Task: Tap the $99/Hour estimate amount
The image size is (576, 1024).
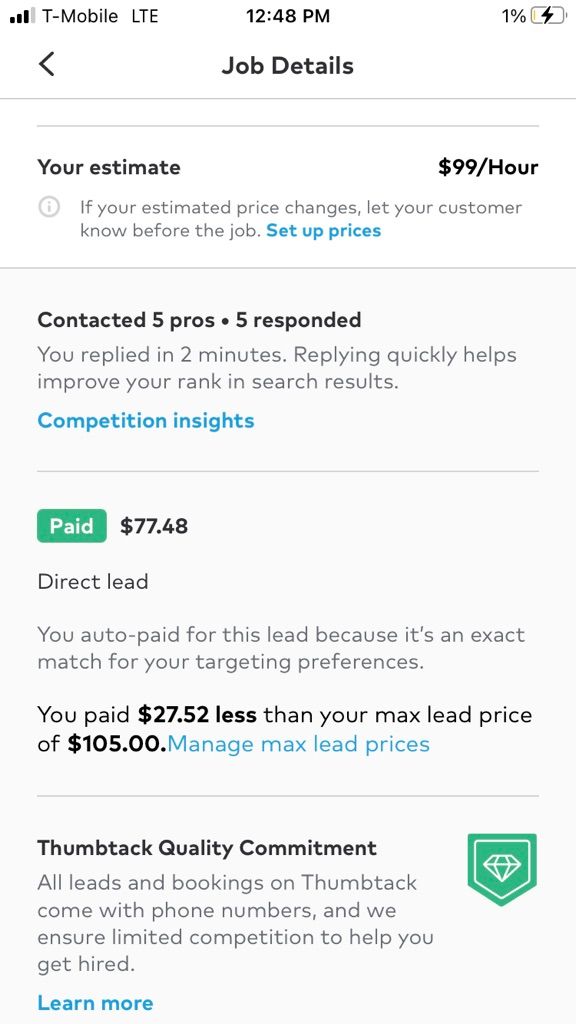Action: click(488, 167)
